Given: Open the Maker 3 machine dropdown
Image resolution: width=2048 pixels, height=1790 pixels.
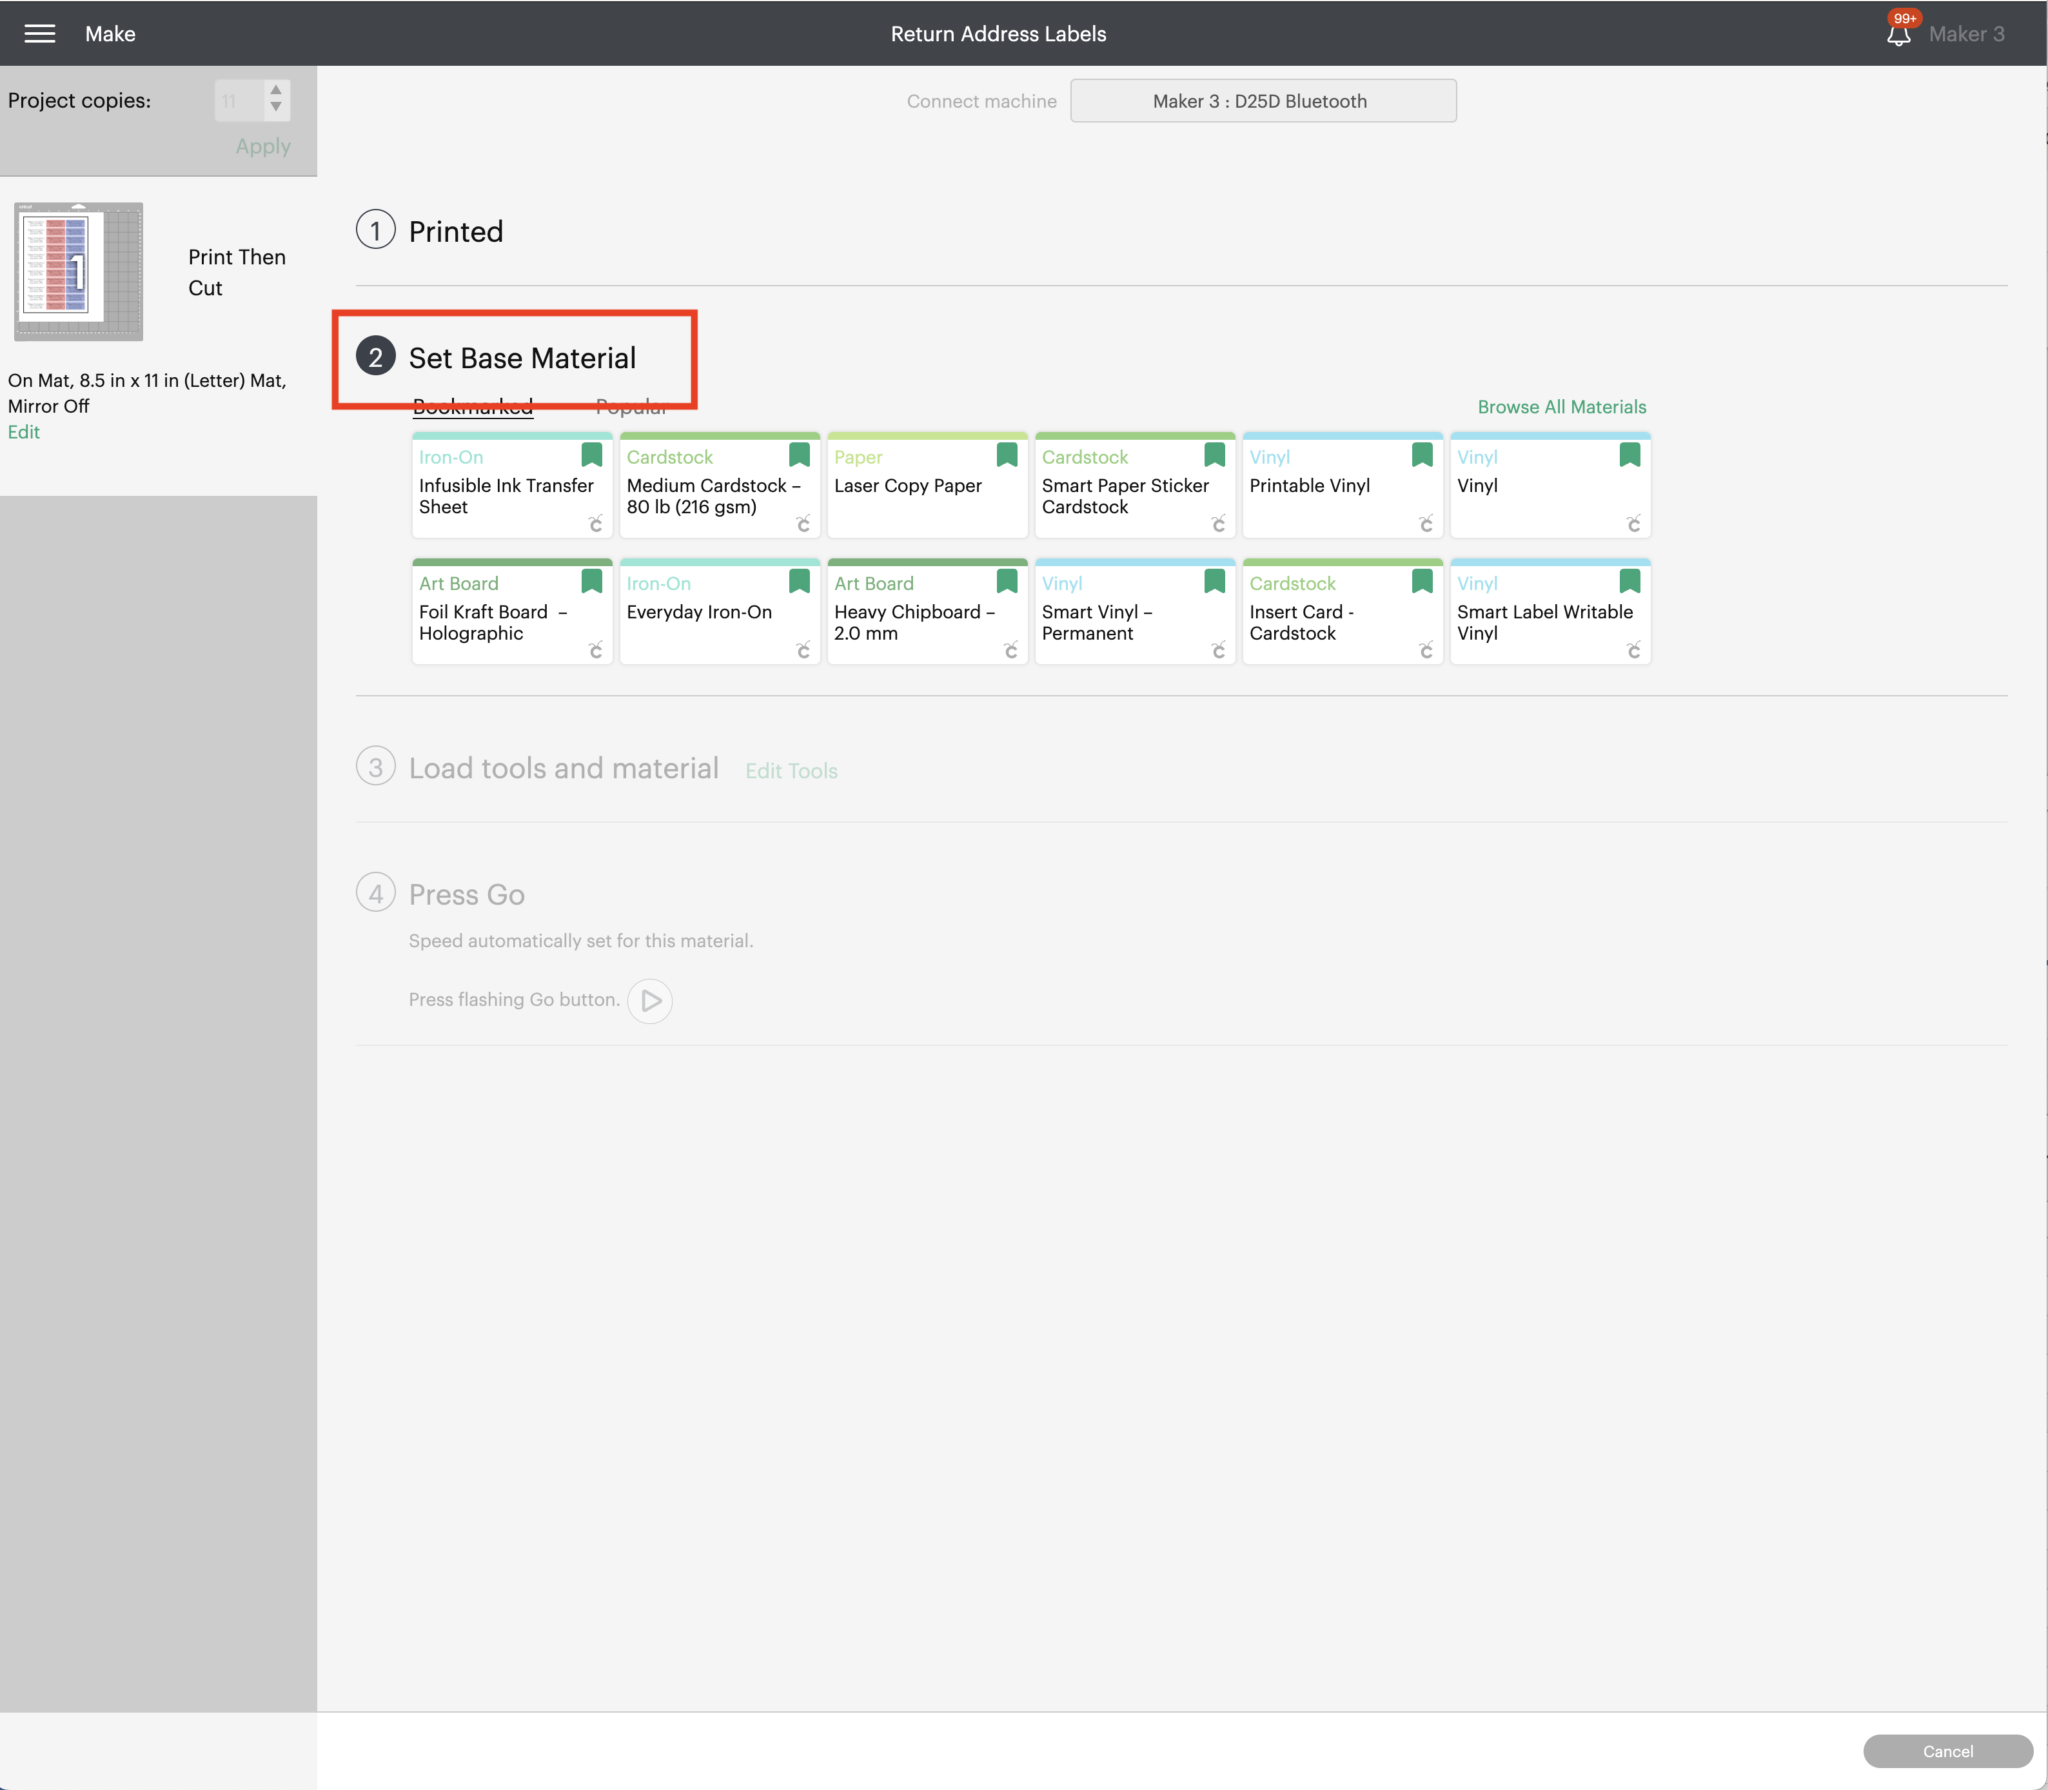Looking at the screenshot, I should (1262, 101).
